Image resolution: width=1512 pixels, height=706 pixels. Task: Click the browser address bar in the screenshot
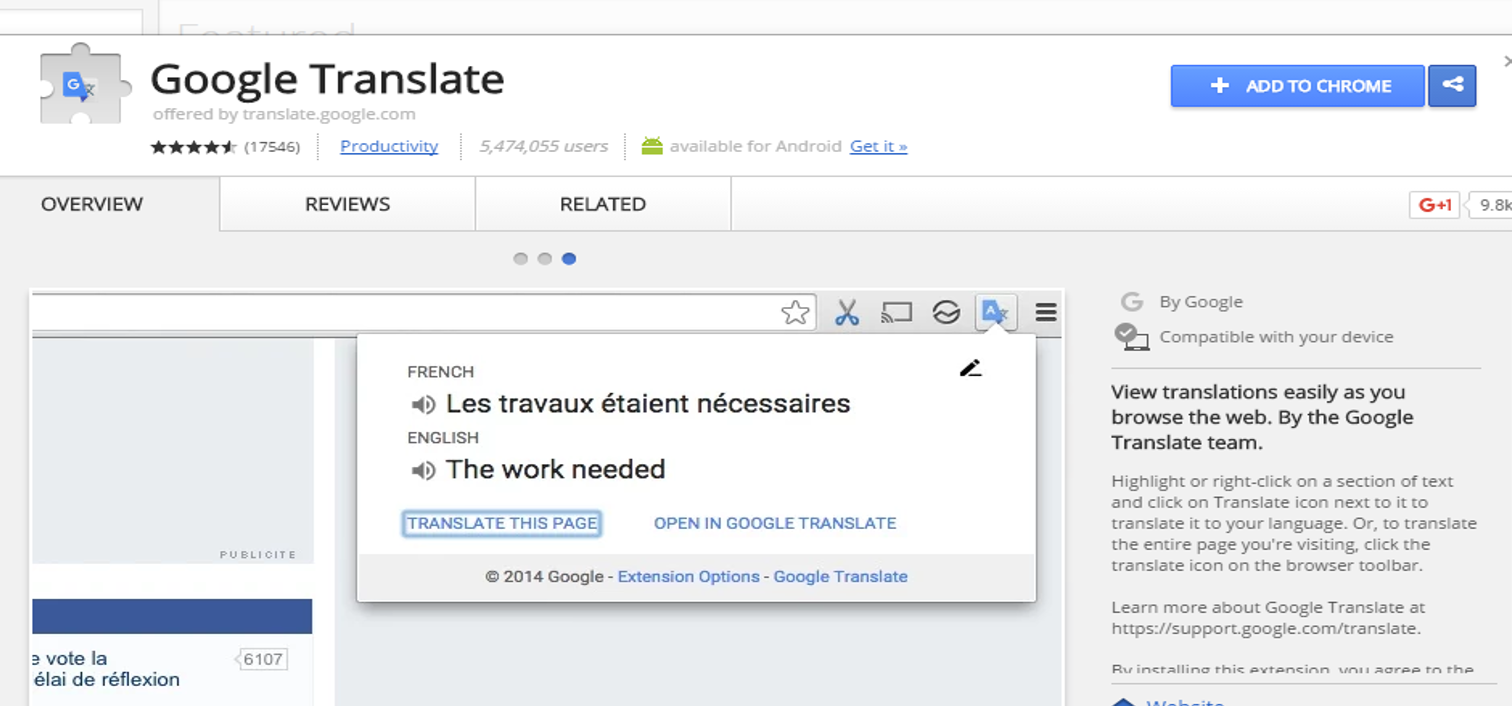424,313
